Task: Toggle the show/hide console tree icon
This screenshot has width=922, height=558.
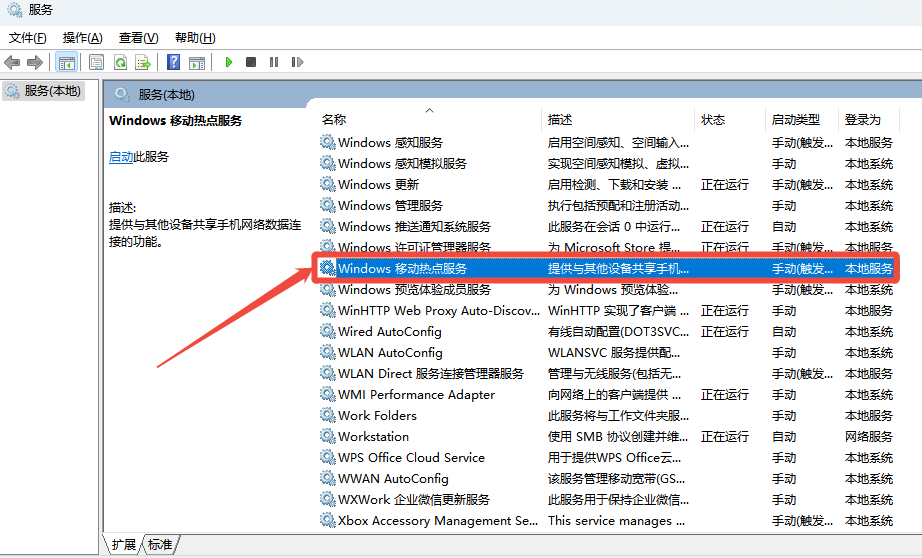Action: [x=66, y=62]
